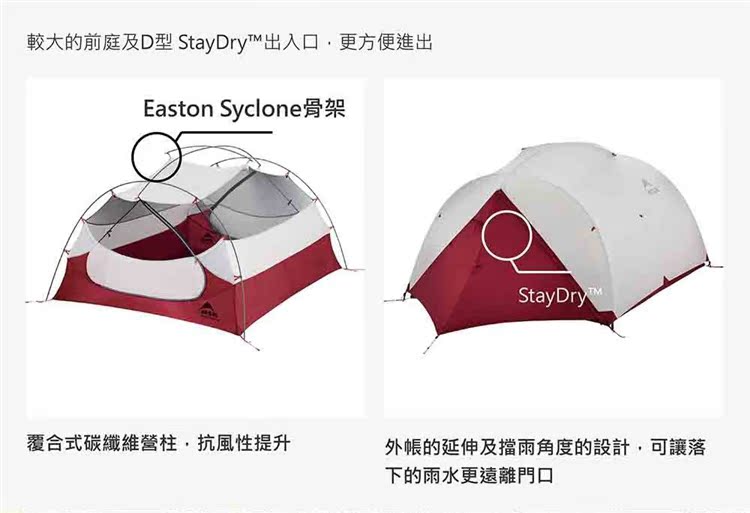This screenshot has width=750, height=513.
Task: Click the black callout circle on tent pole
Action: click(156, 156)
